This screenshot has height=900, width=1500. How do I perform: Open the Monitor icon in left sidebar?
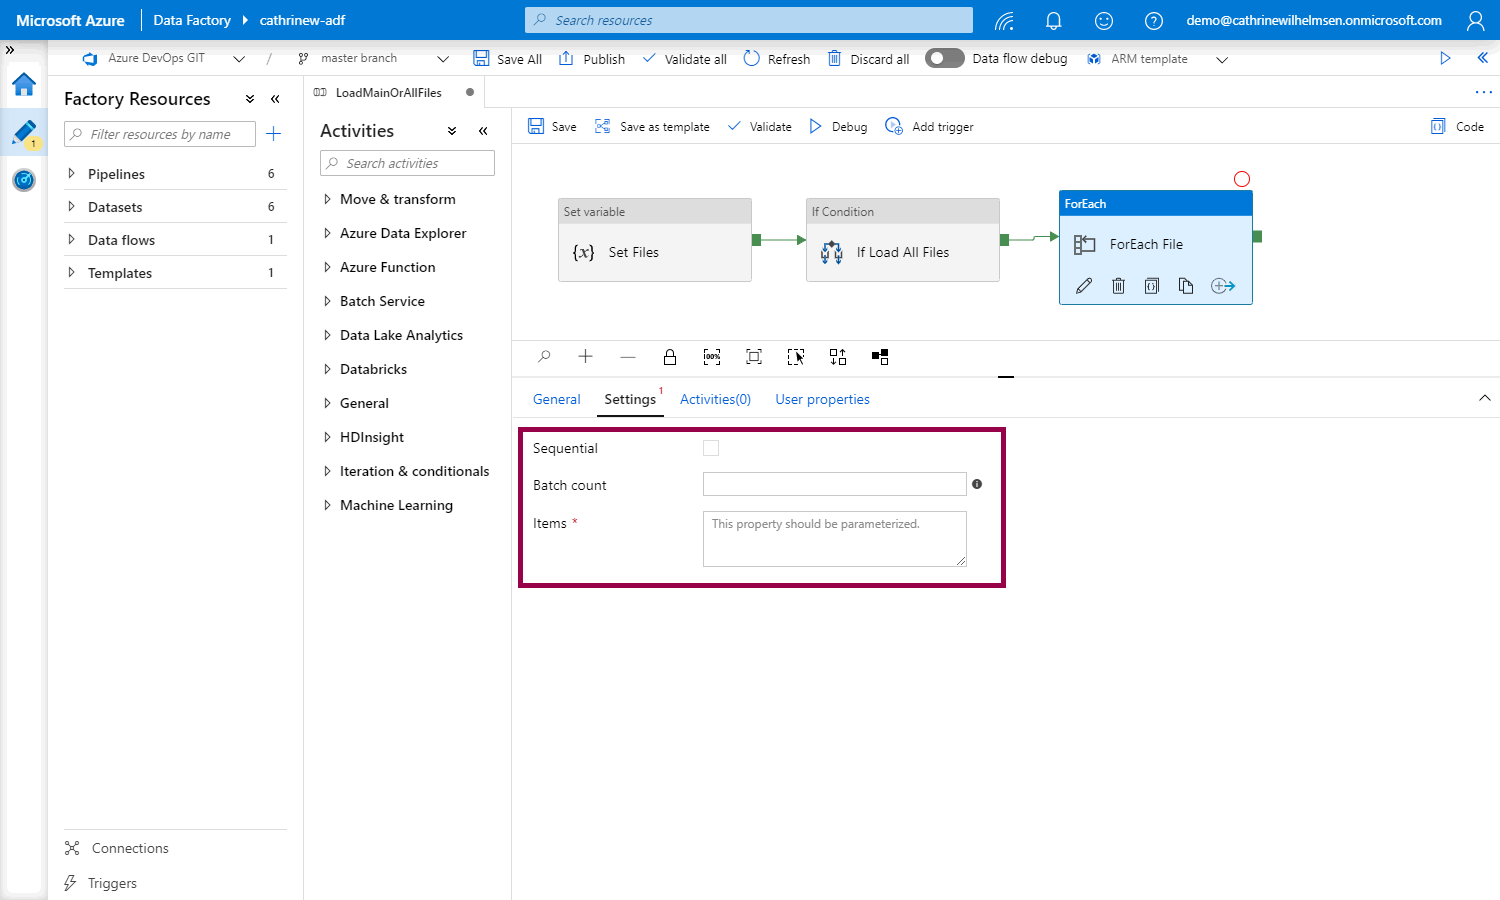click(x=24, y=180)
